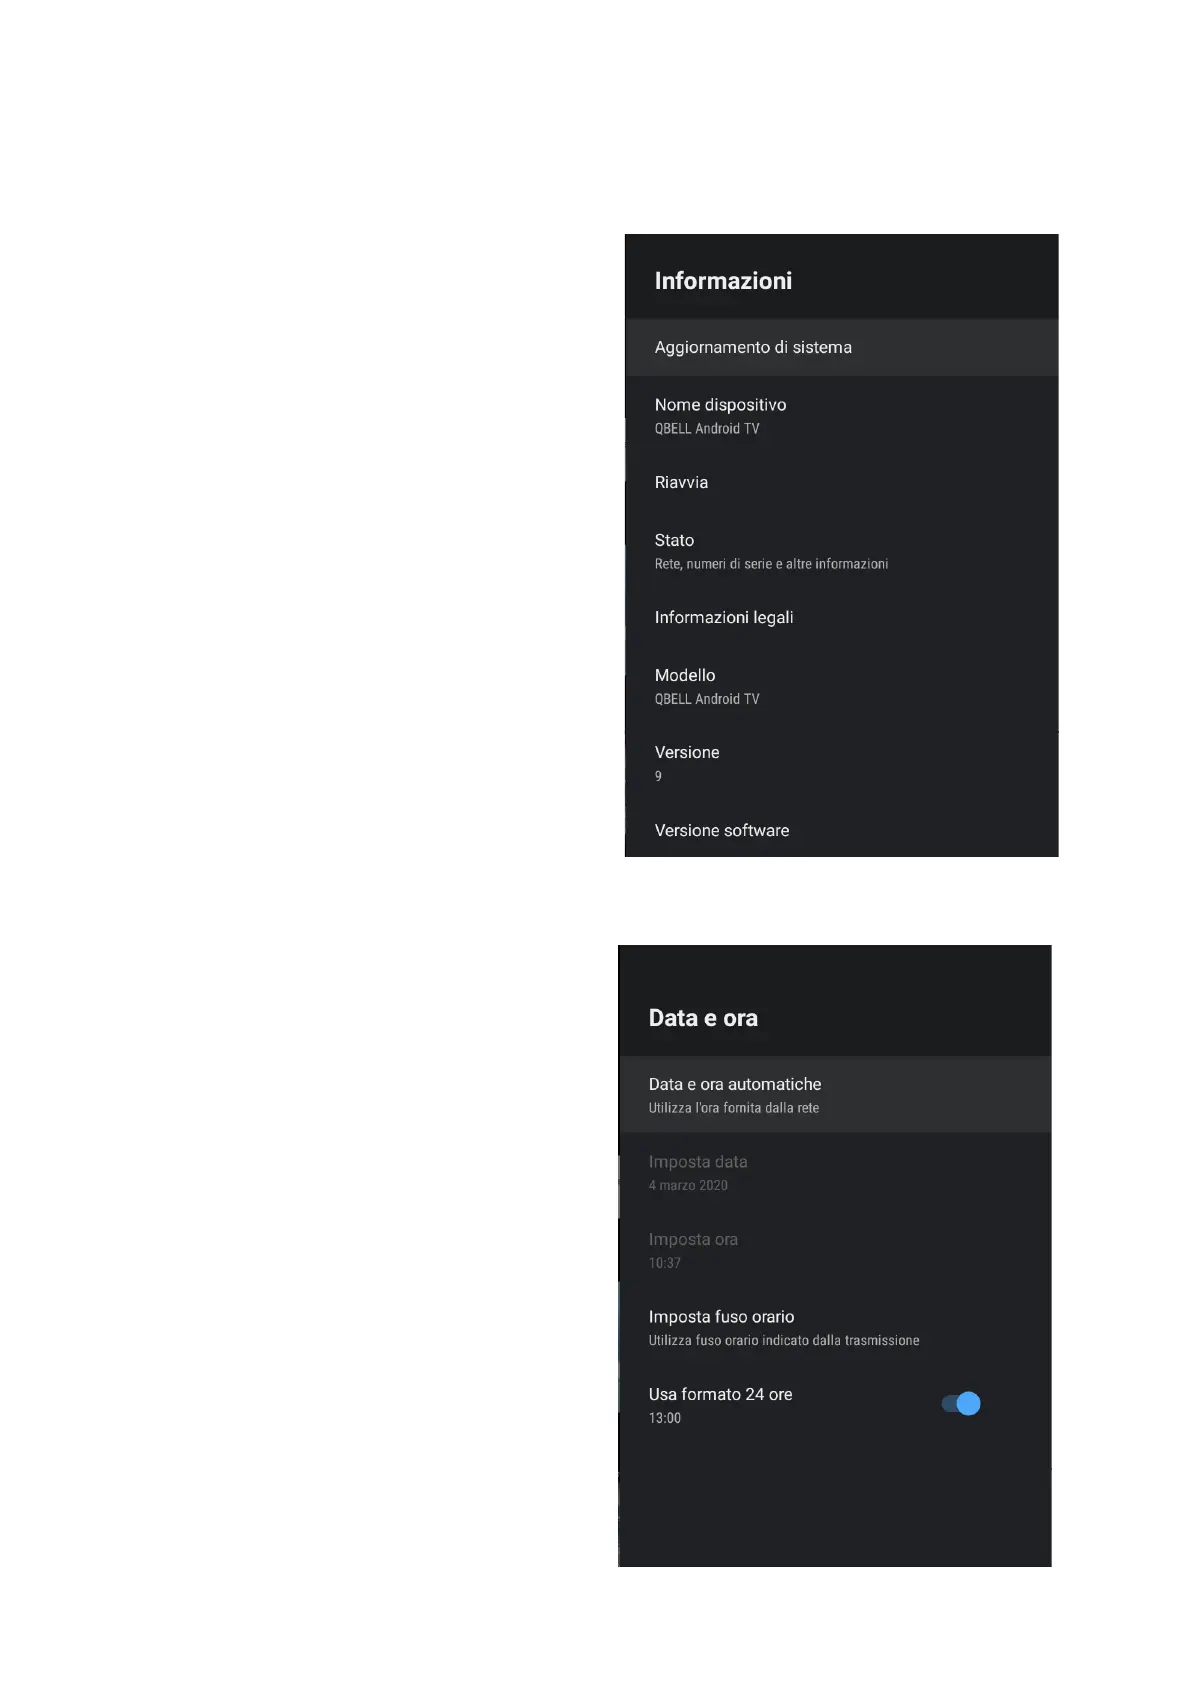1191x1684 pixels.
Task: Click the Informazioni panel heading
Action: (x=723, y=281)
